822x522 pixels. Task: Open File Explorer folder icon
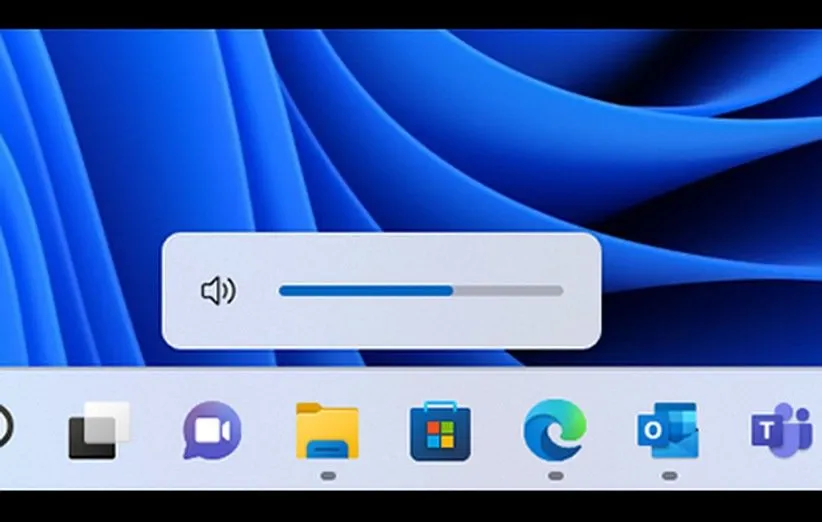327,431
